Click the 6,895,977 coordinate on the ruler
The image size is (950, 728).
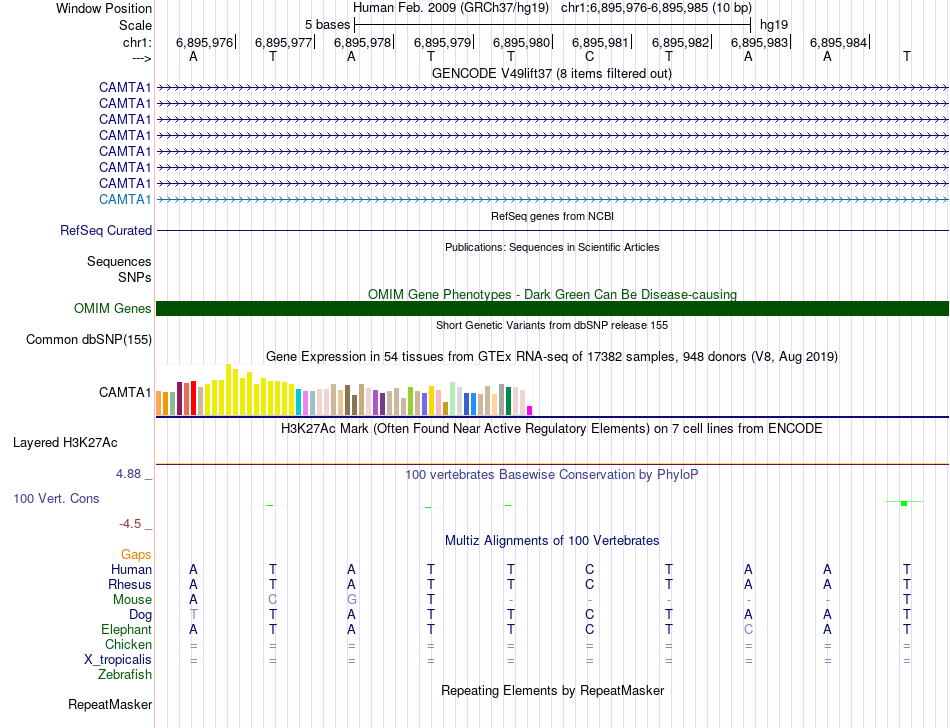pyautogui.click(x=284, y=42)
